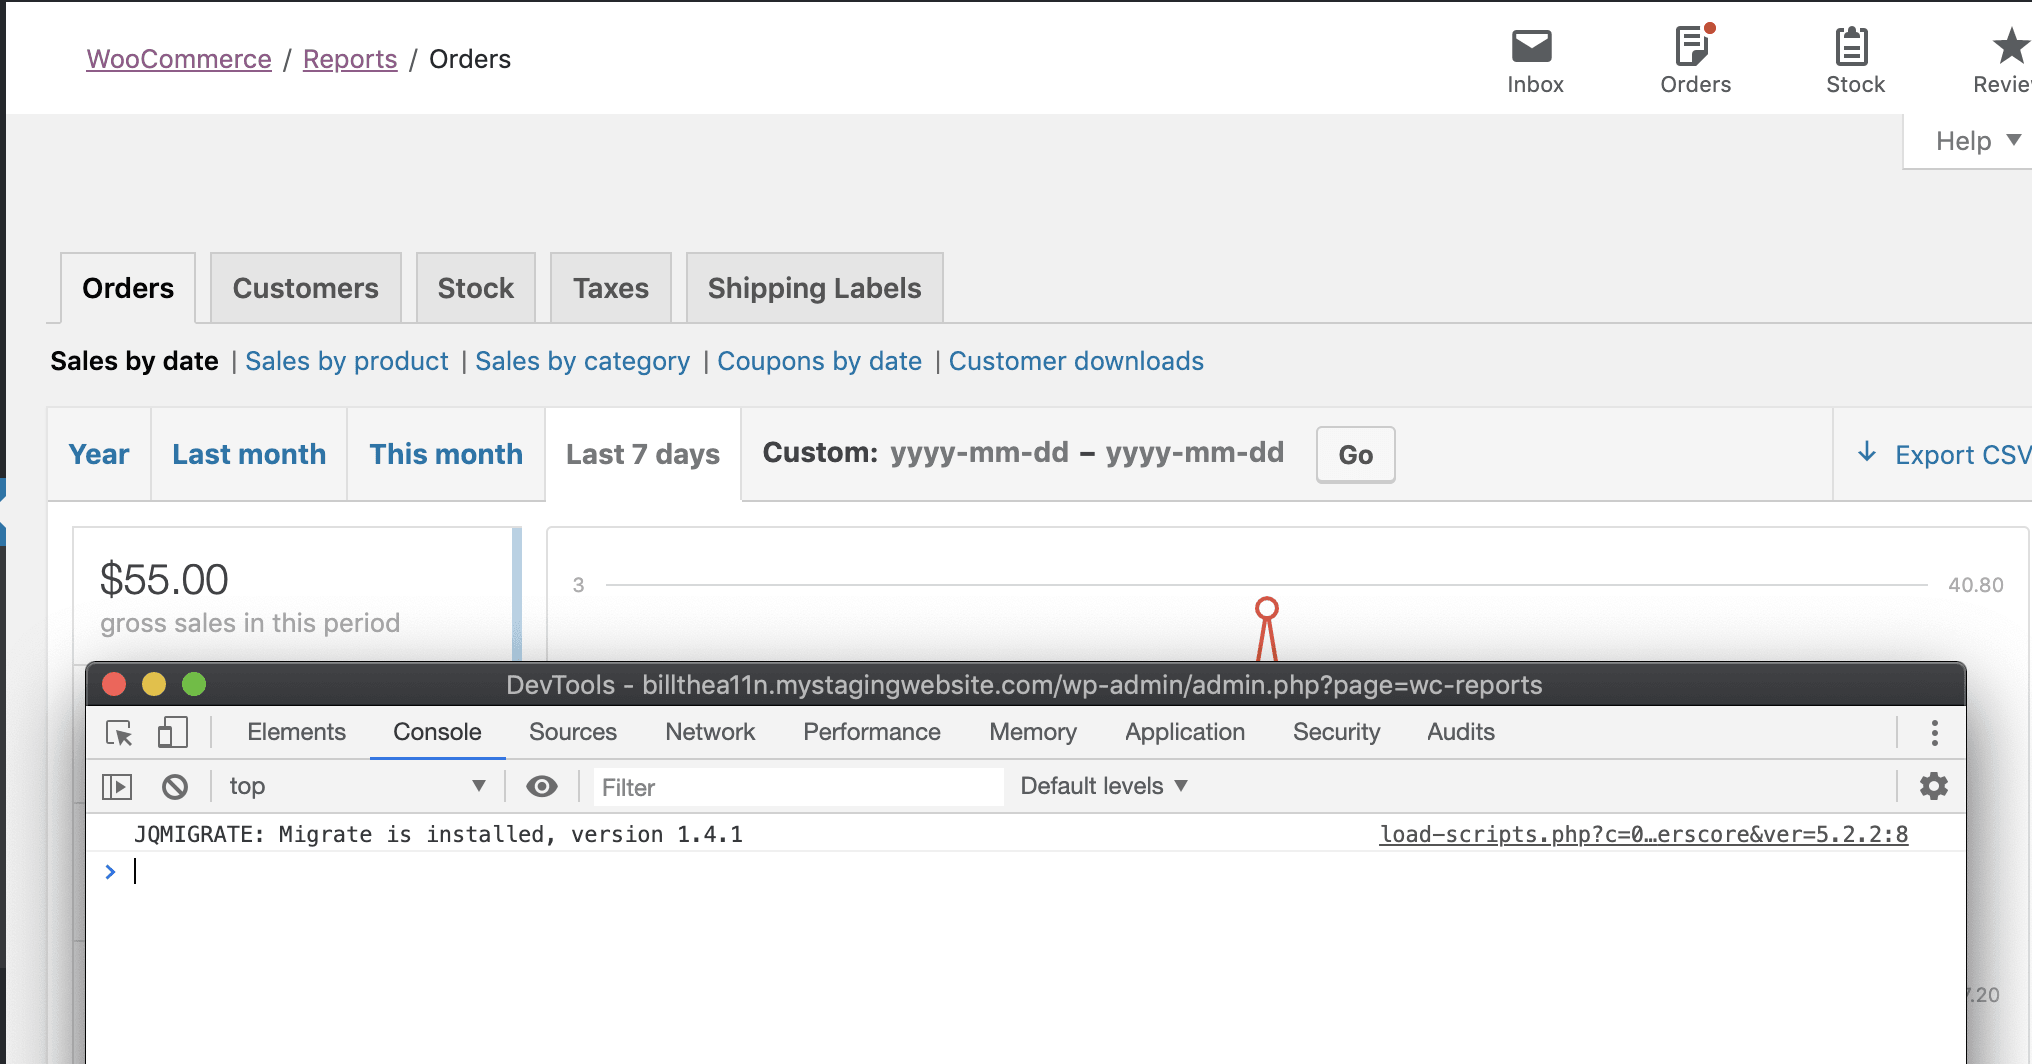Viewport: 2032px width, 1064px height.
Task: Open DevTools console settings gear
Action: tap(1934, 786)
